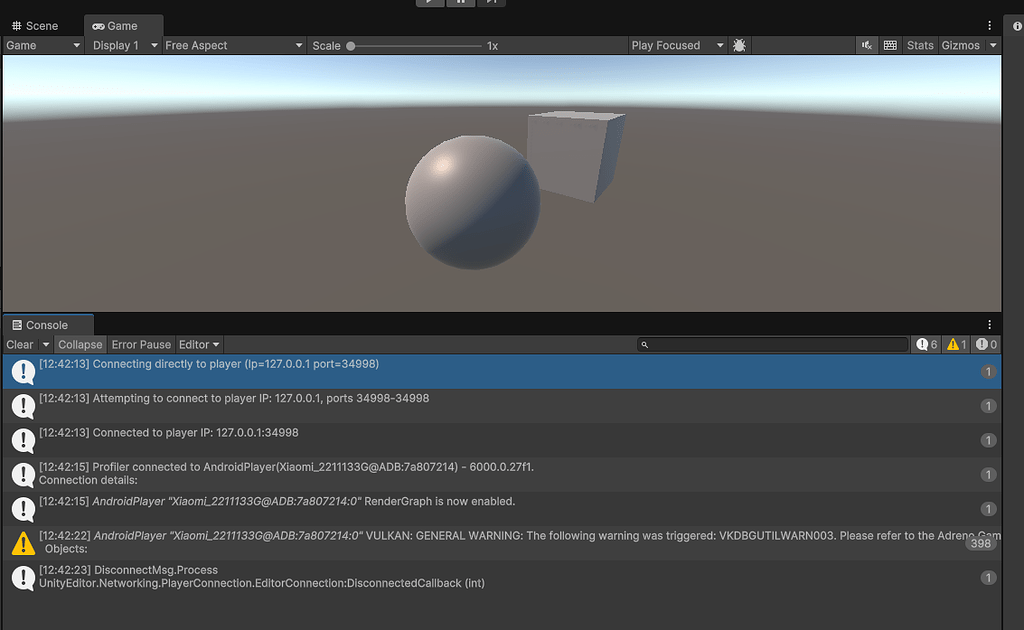Expand the Gizmos dropdown
This screenshot has height=630, width=1024.
[991, 45]
